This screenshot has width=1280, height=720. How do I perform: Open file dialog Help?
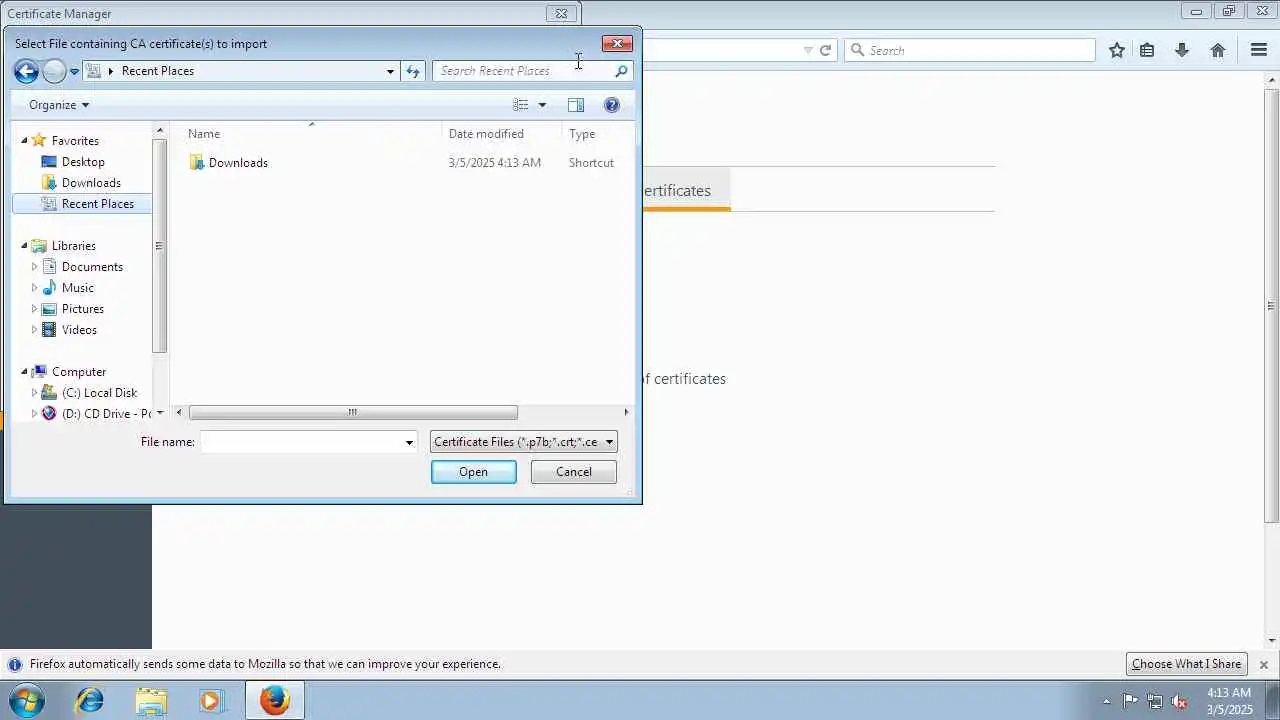pyautogui.click(x=612, y=105)
